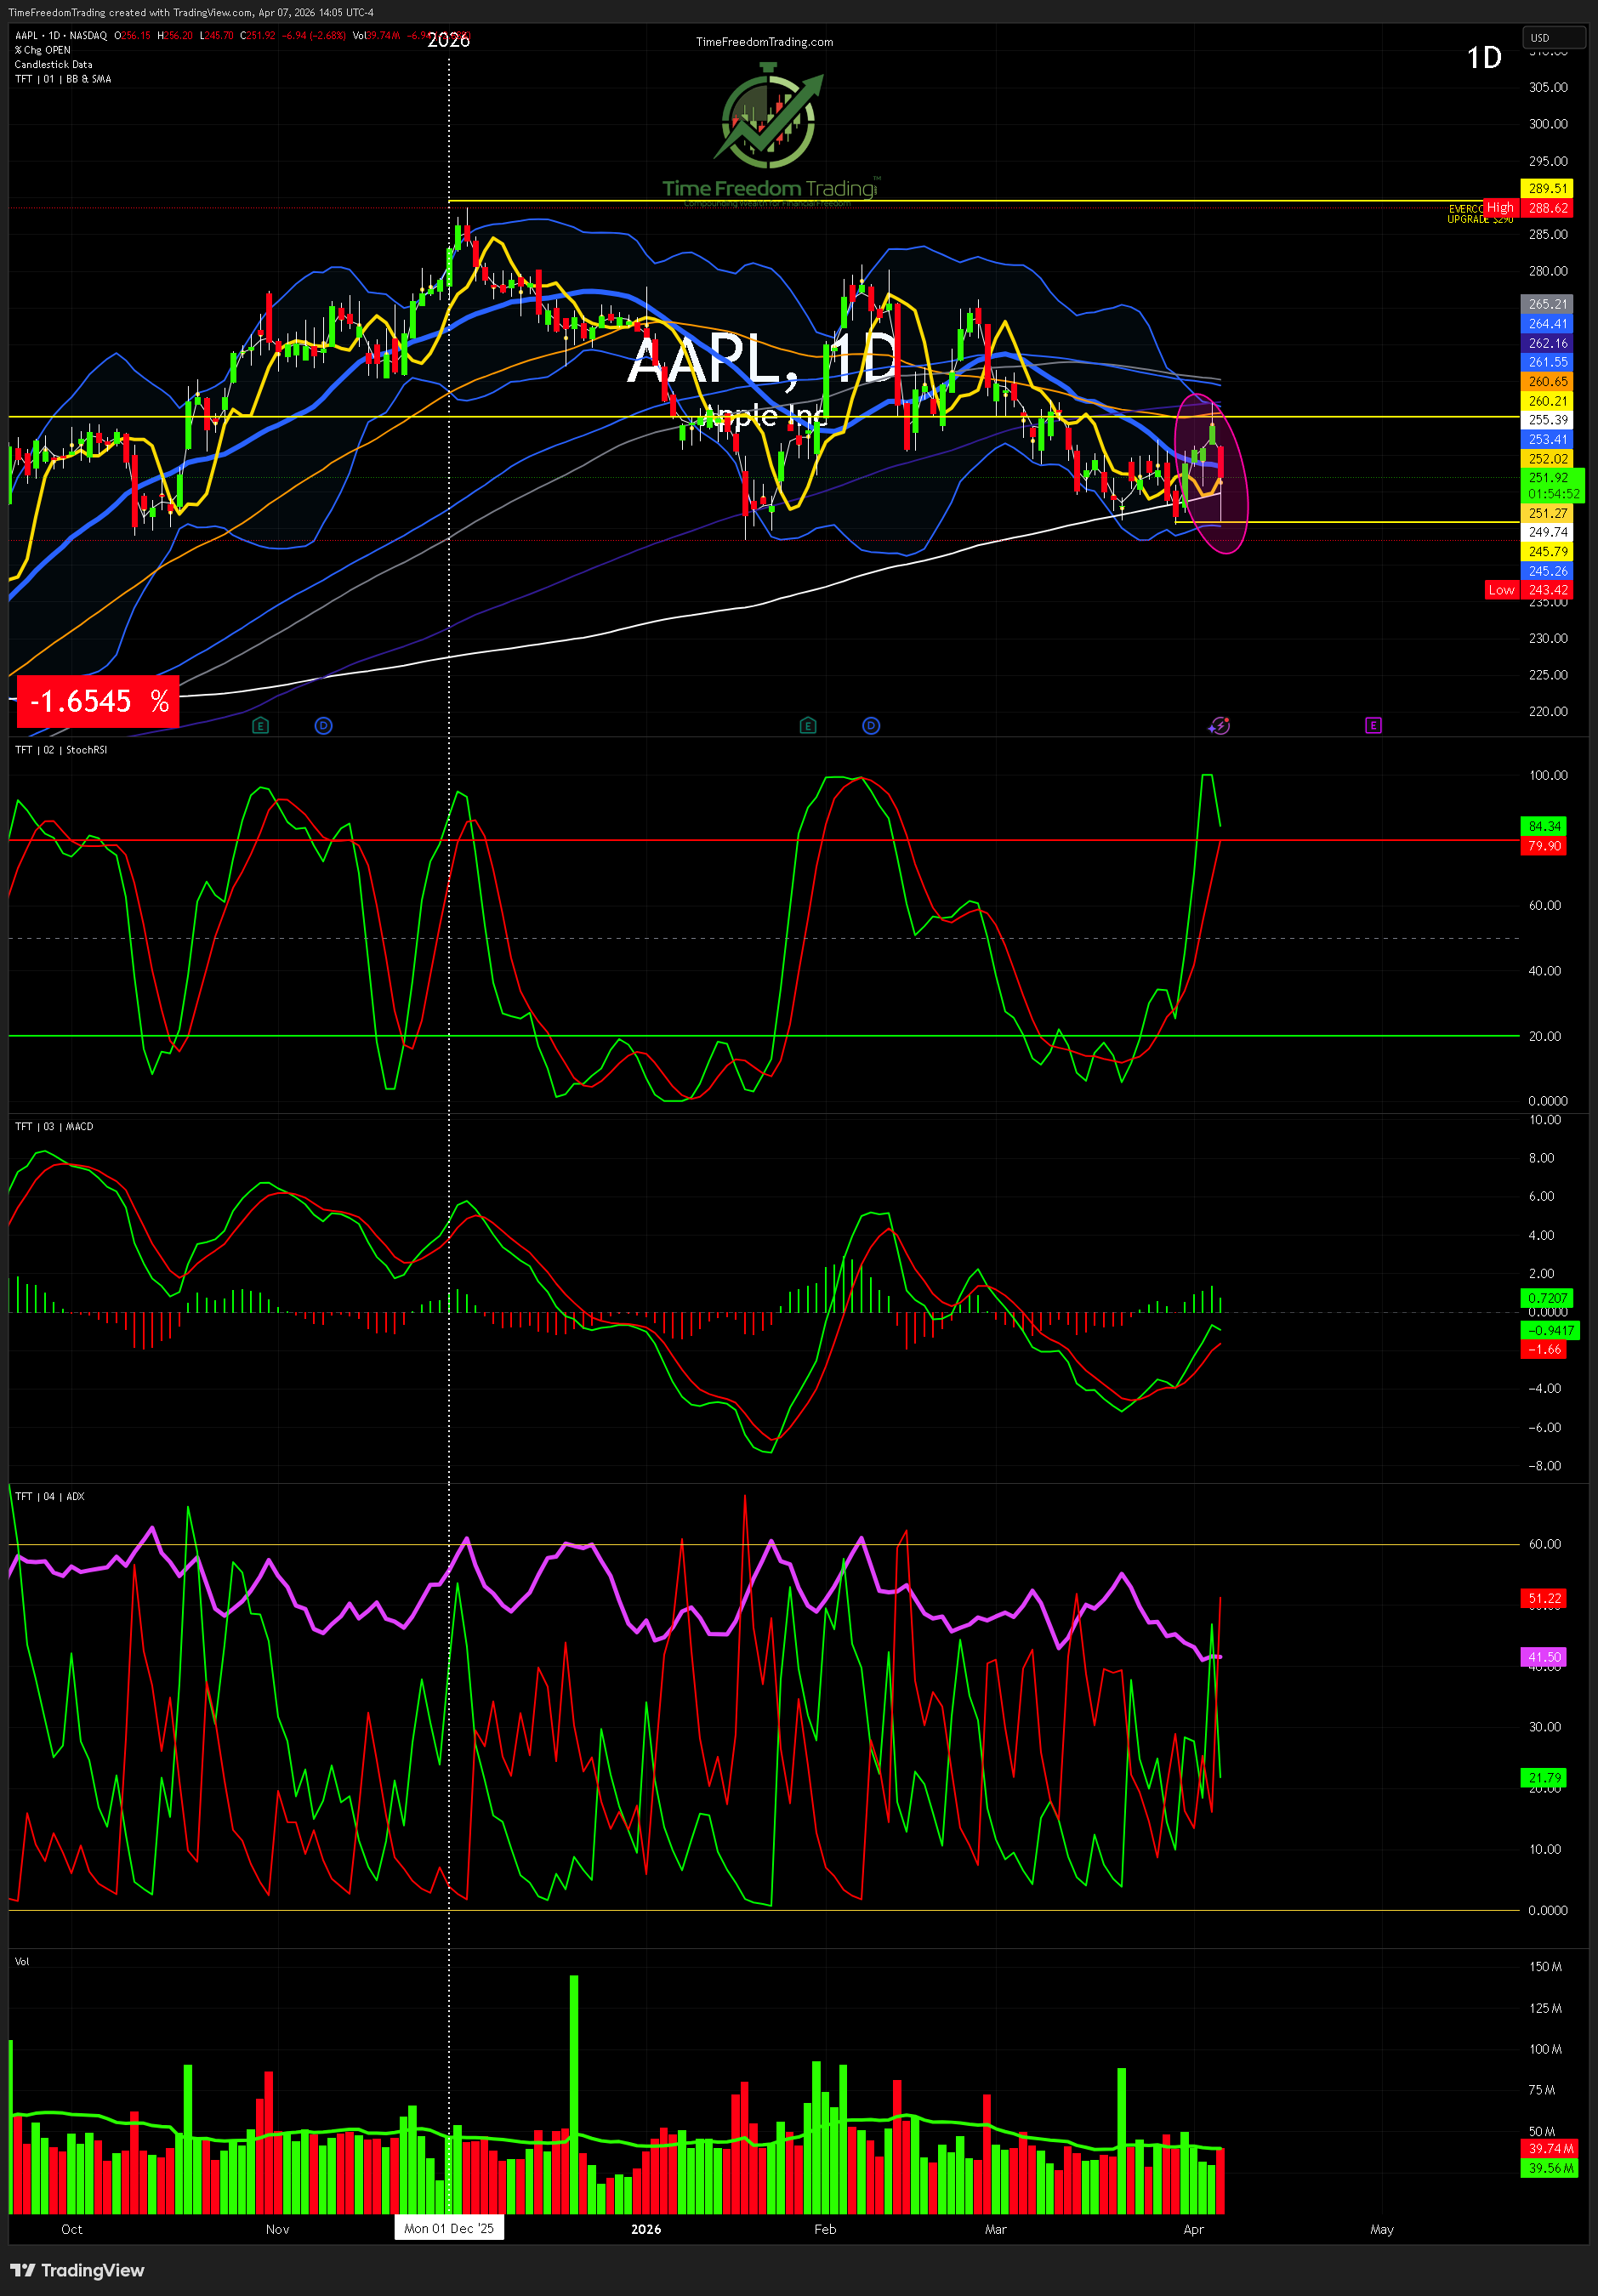Open the purple lightning news marker in April
Viewport: 1598px width, 2296px height.
point(1218,726)
